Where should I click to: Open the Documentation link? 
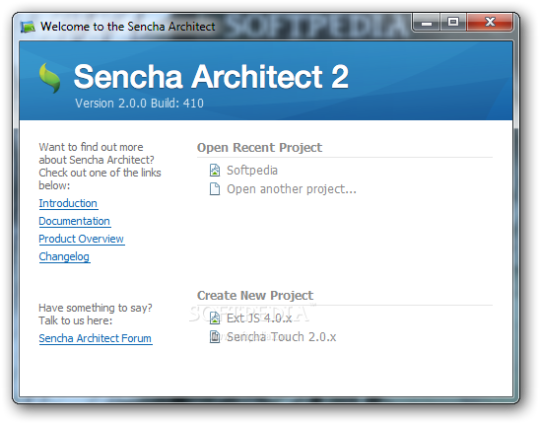click(74, 221)
